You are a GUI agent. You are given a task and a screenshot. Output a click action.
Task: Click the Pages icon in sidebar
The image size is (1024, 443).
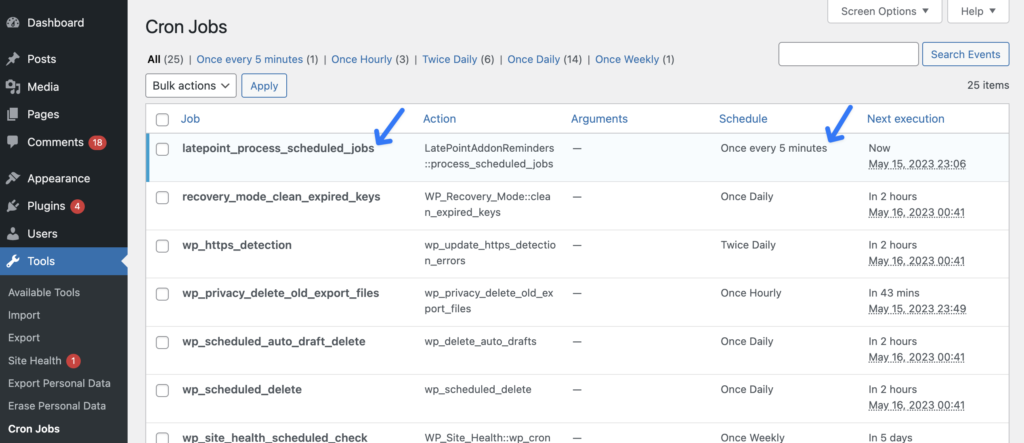pos(12,114)
